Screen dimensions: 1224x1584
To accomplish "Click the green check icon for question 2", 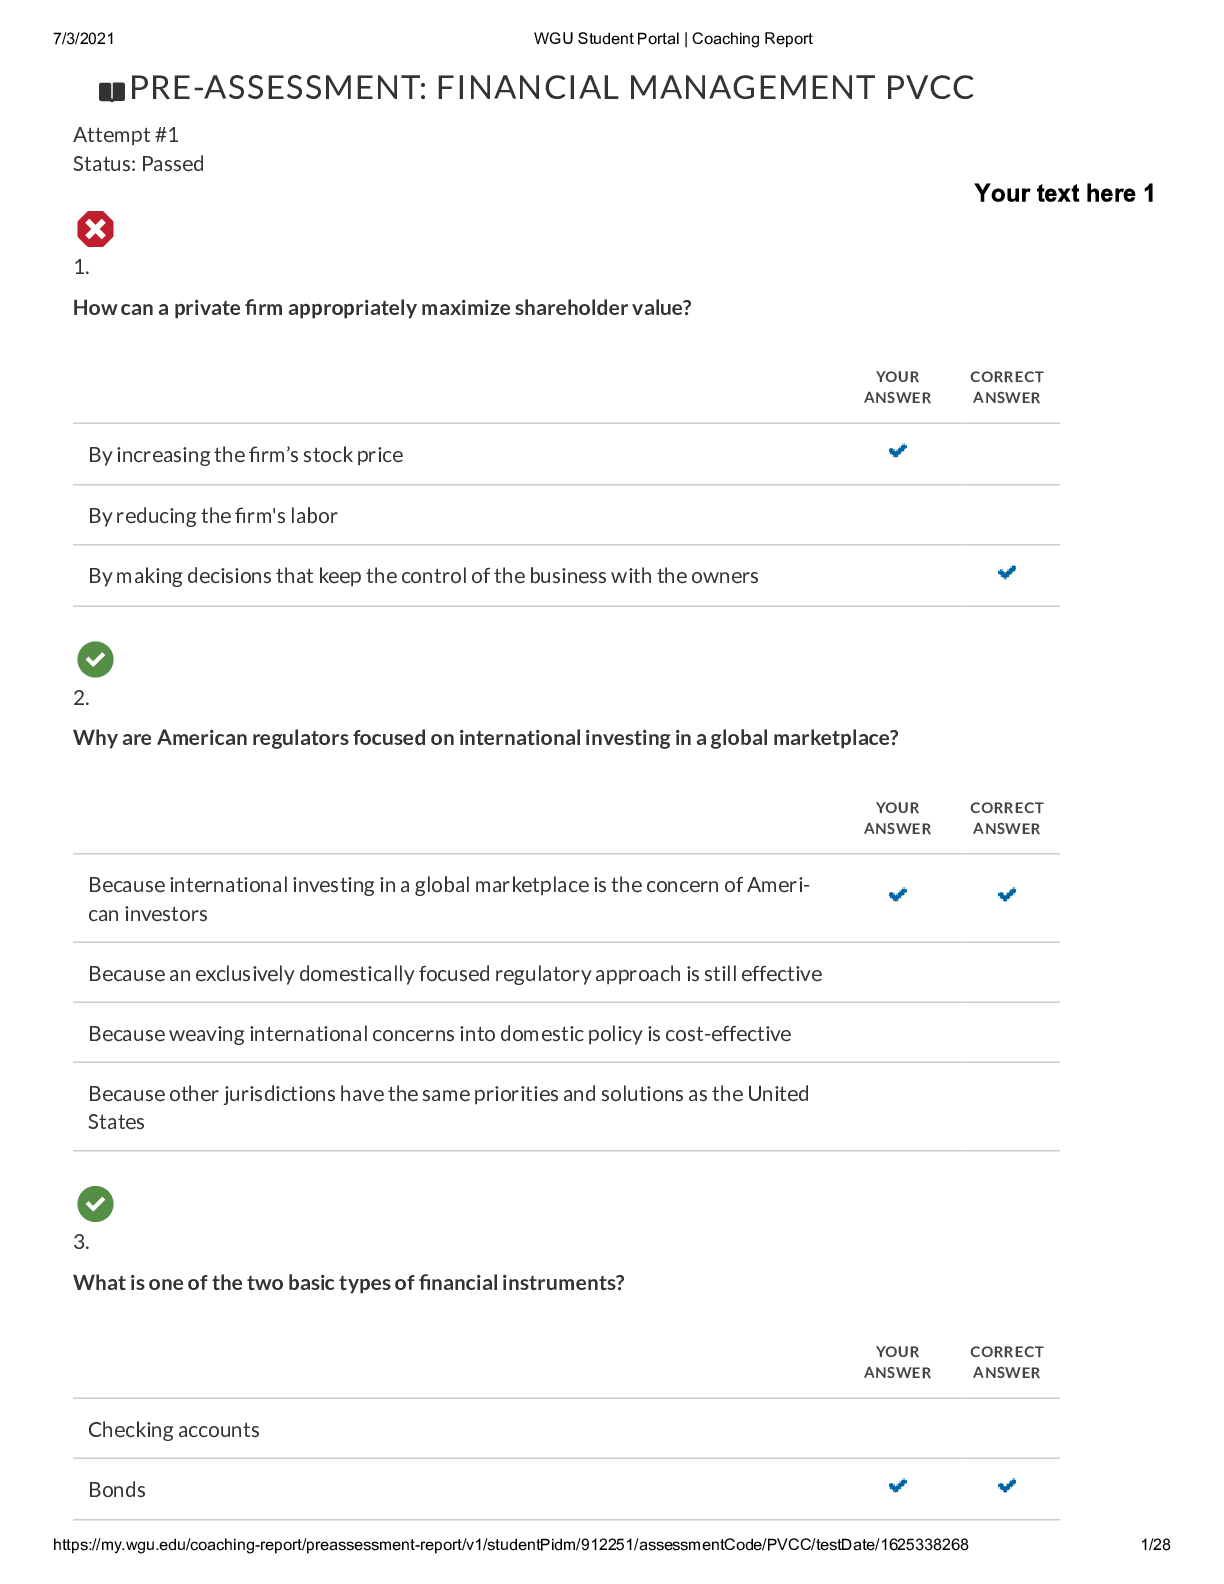I will click(95, 659).
